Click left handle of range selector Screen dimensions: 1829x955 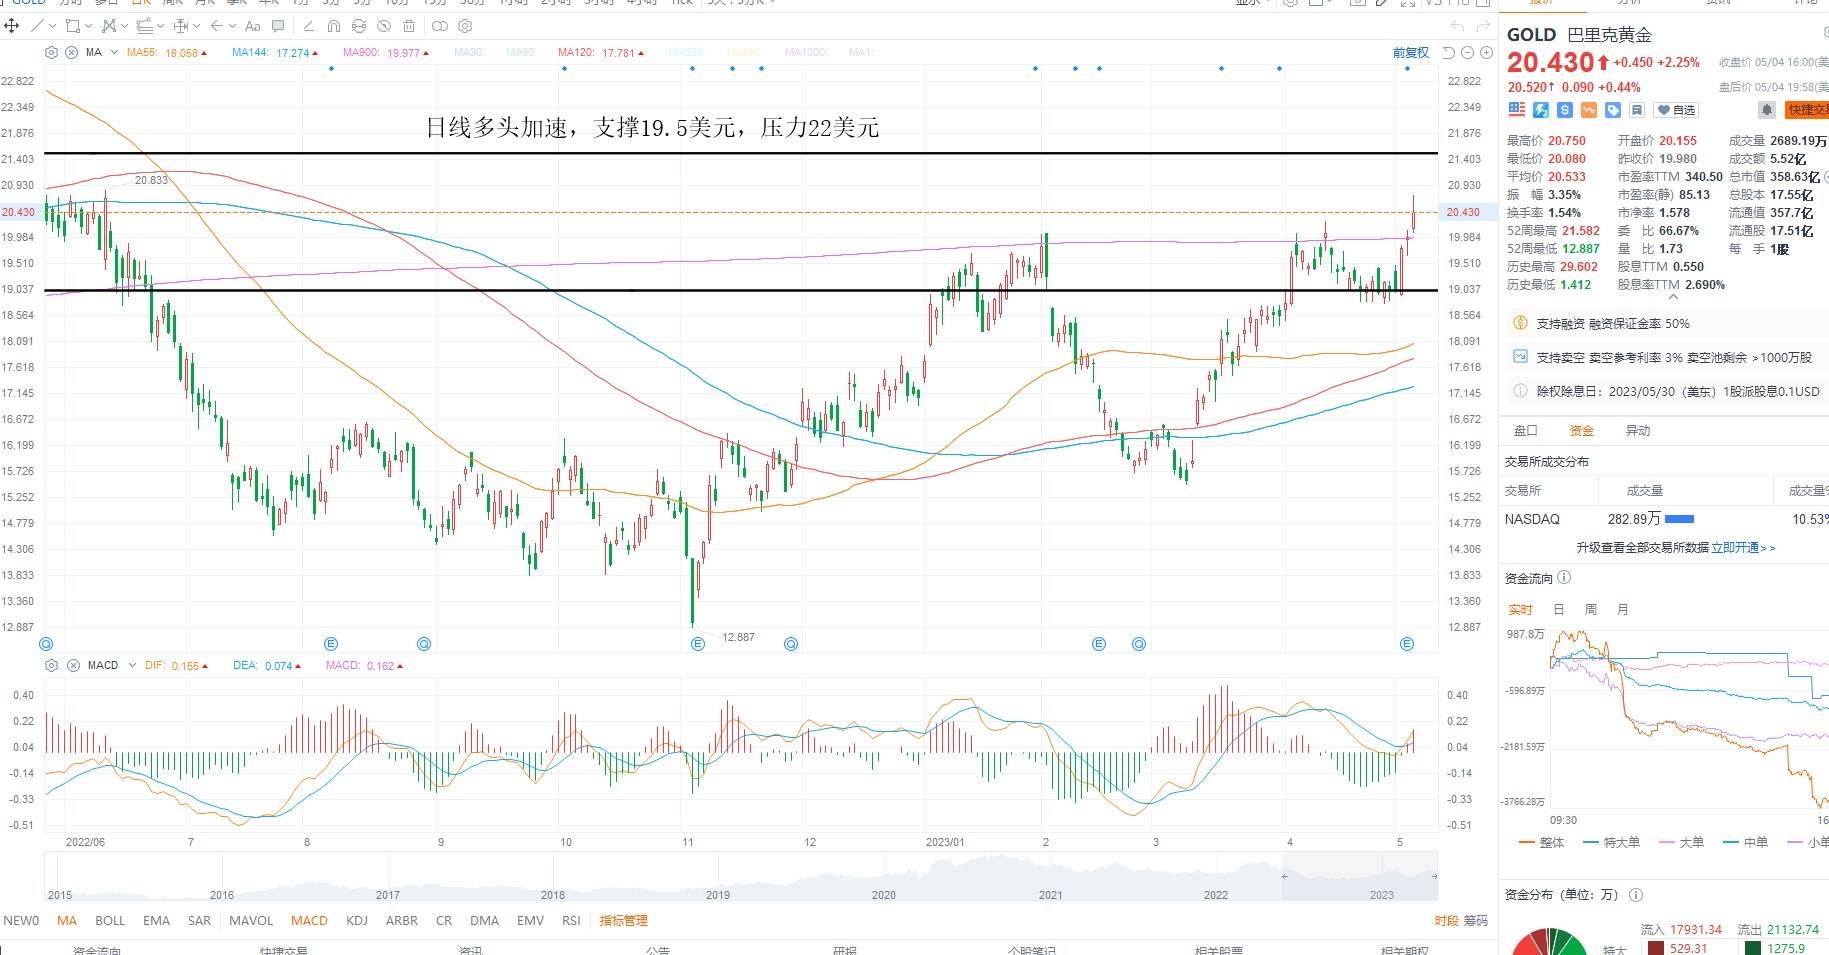click(1285, 876)
